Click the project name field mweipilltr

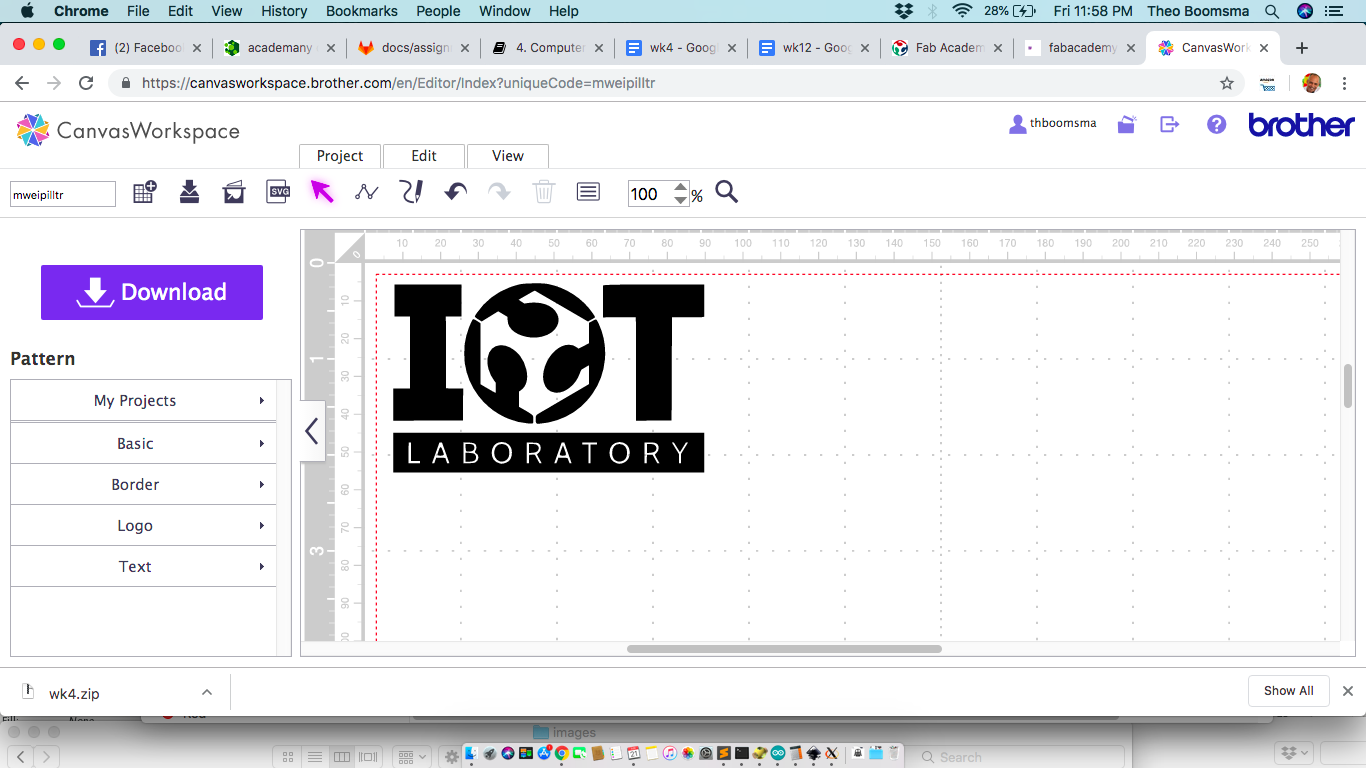pos(63,194)
